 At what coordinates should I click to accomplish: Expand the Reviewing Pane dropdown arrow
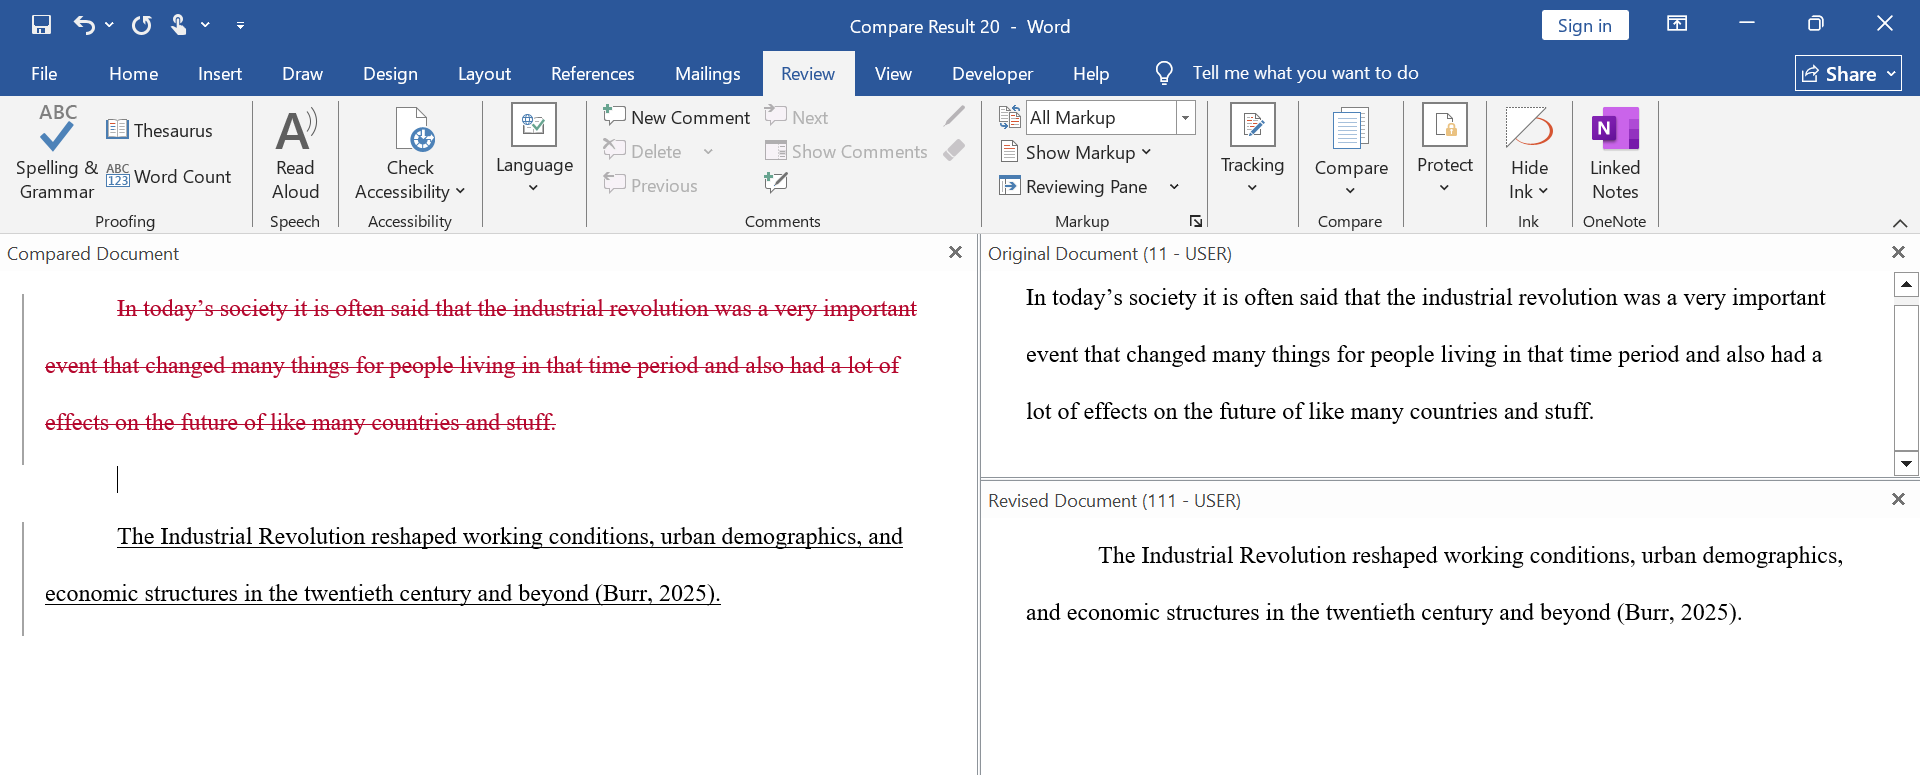[x=1174, y=187]
